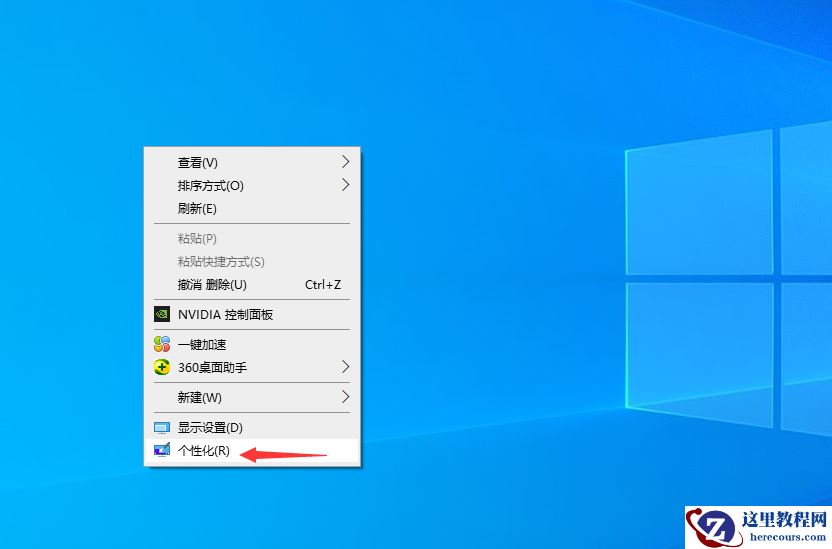Image resolution: width=832 pixels, height=549 pixels.
Task: Click the 一键加速 colorful icon
Action: click(x=162, y=344)
